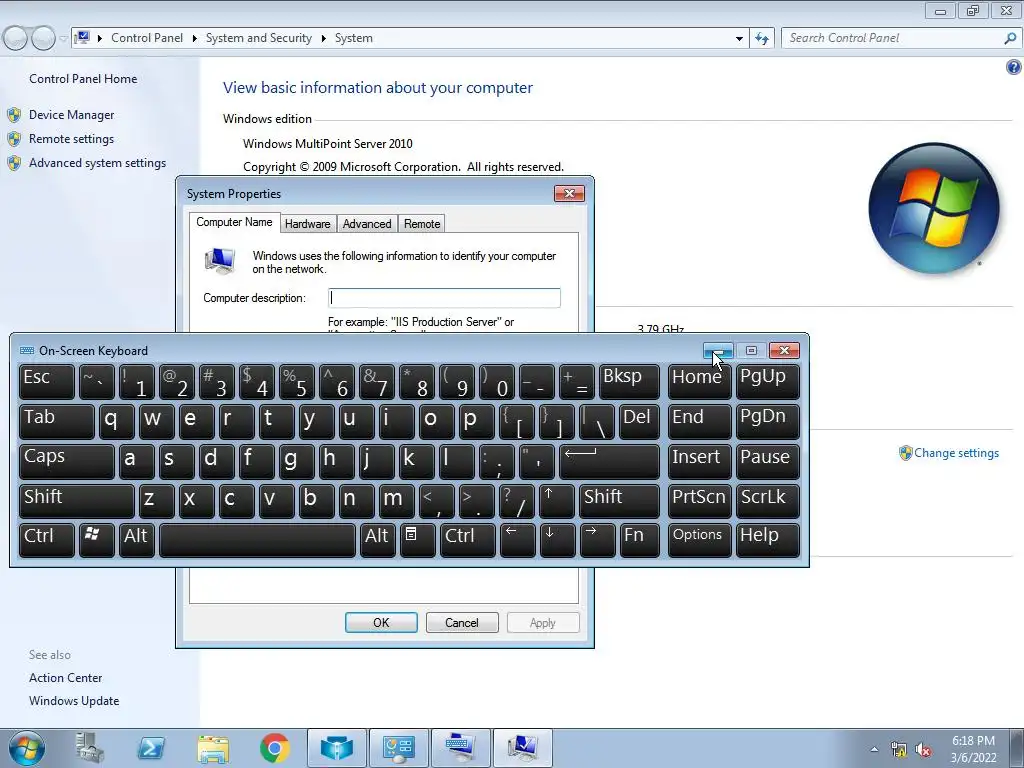Viewport: 1024px width, 768px height.
Task: Tap the Tab key on On-Screen Keyboard
Action: (x=57, y=422)
